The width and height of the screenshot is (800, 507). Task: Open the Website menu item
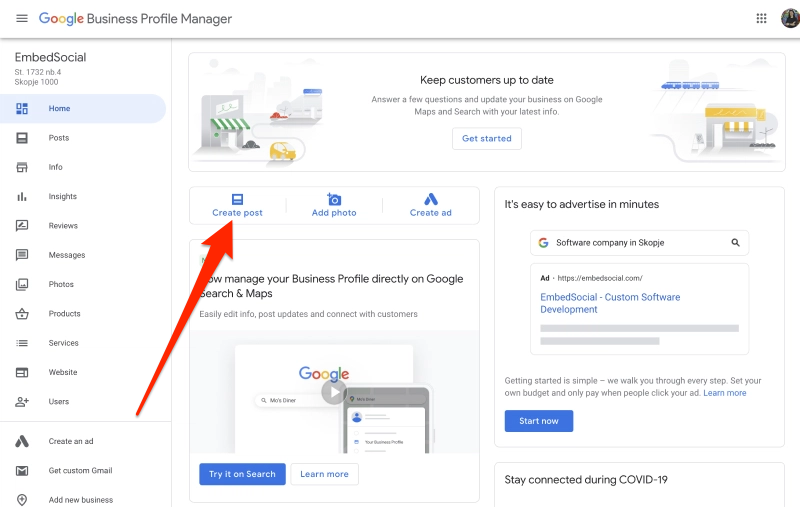83,372
